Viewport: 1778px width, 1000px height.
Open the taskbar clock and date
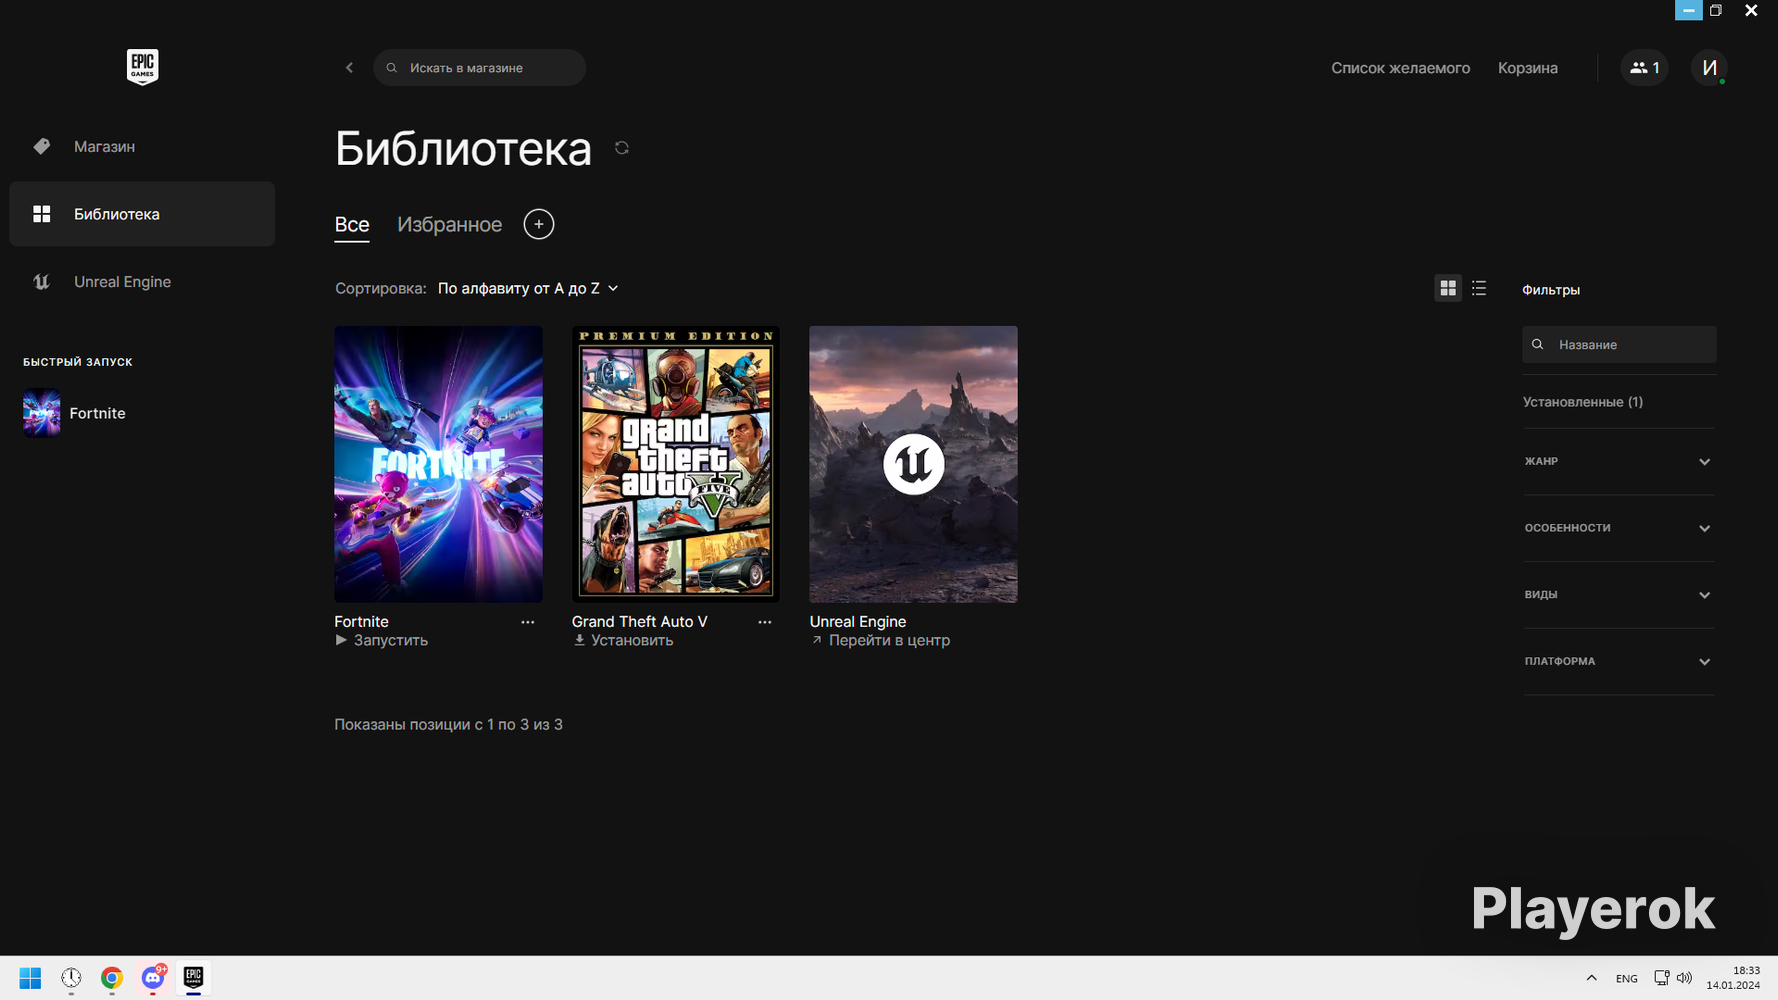point(1733,978)
